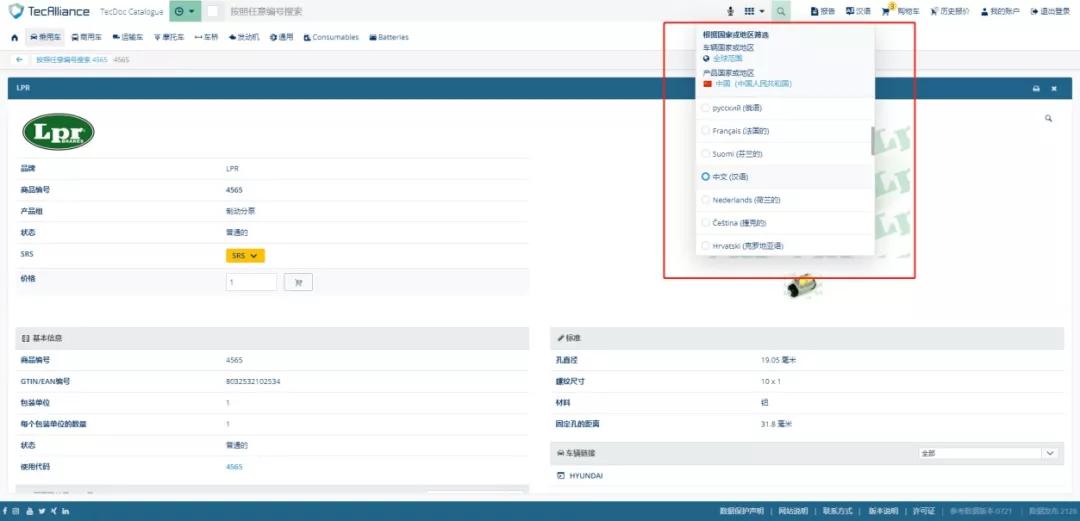Screen dimensions: 1080x521
Task: Print the LPR article panel
Action: tap(1035, 88)
